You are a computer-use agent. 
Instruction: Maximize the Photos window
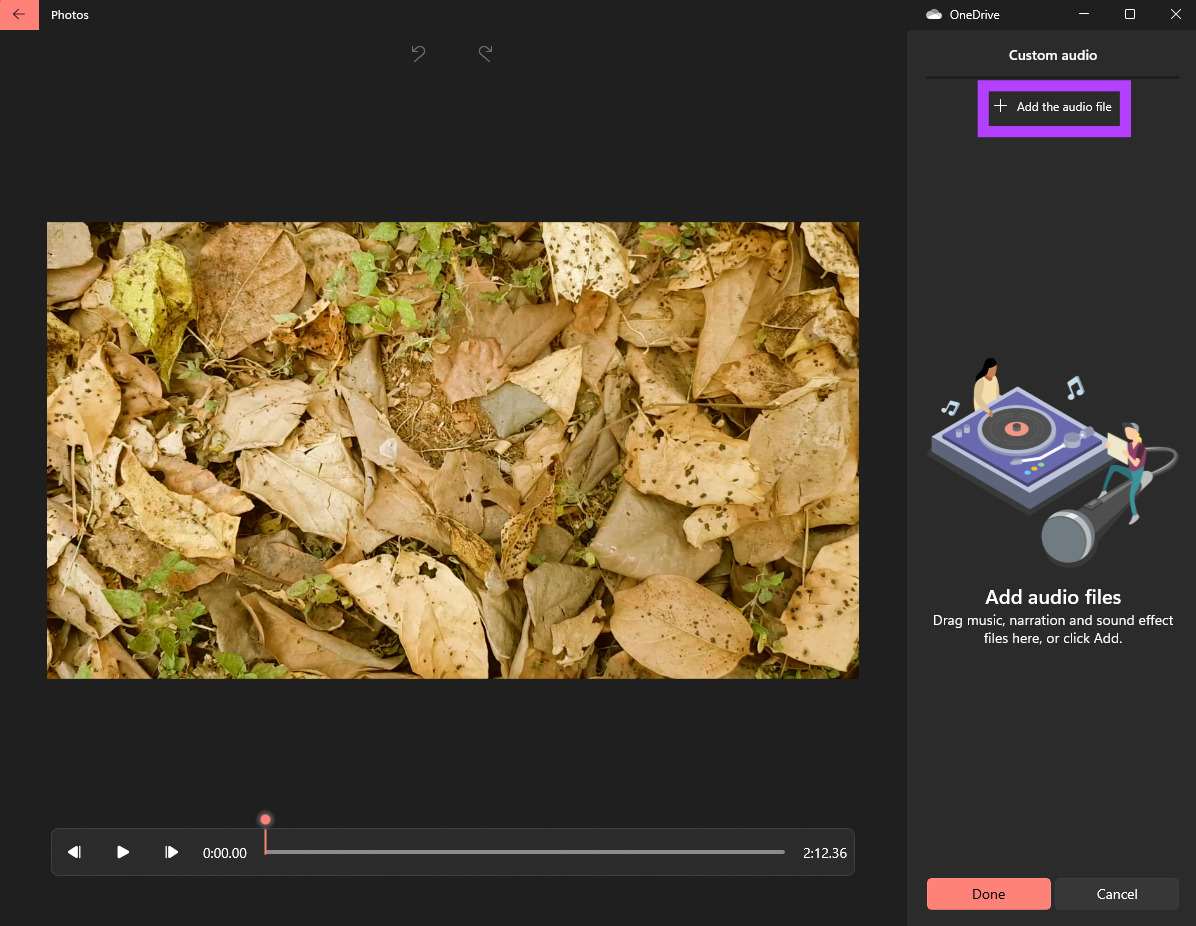pyautogui.click(x=1130, y=15)
